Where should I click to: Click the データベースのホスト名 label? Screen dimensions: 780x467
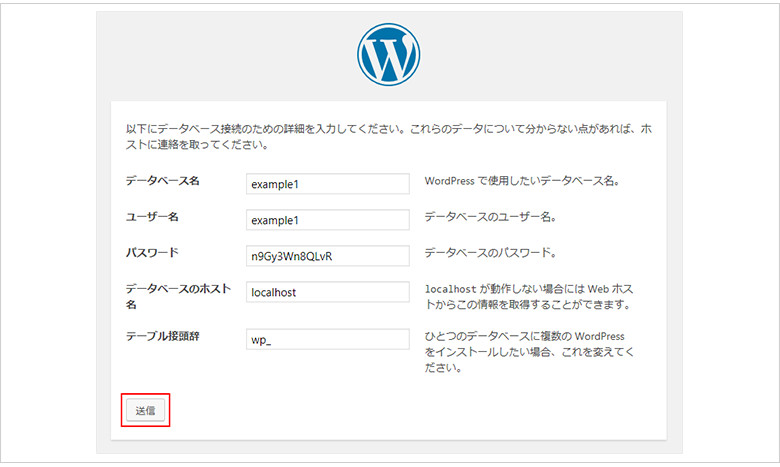pos(177,295)
